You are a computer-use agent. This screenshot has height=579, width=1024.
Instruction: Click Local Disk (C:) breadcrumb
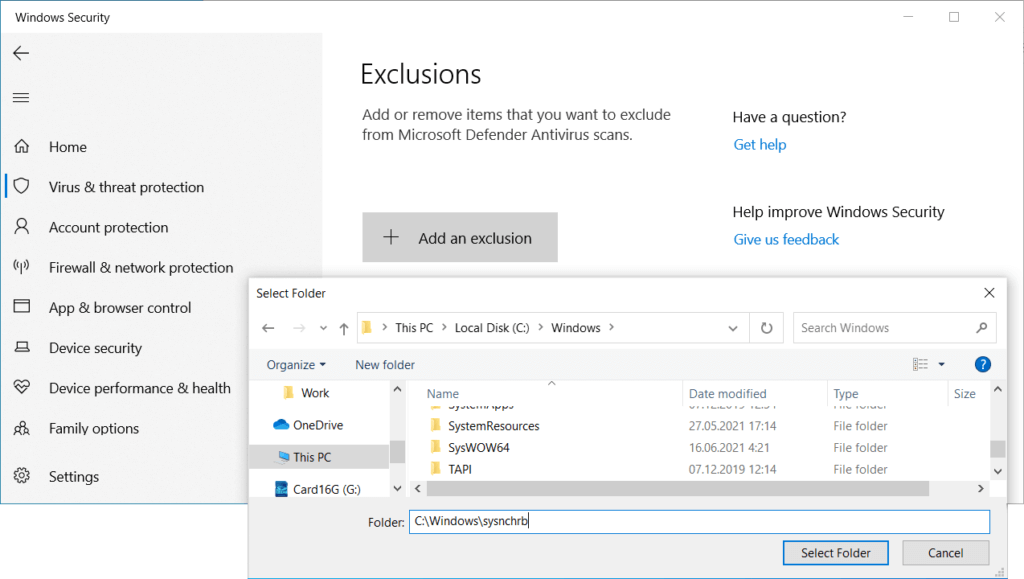[492, 328]
